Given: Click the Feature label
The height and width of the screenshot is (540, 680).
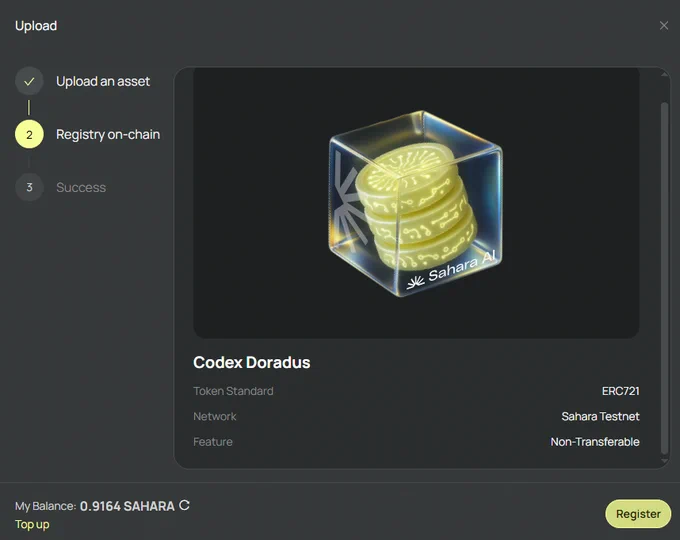Looking at the screenshot, I should [x=213, y=442].
